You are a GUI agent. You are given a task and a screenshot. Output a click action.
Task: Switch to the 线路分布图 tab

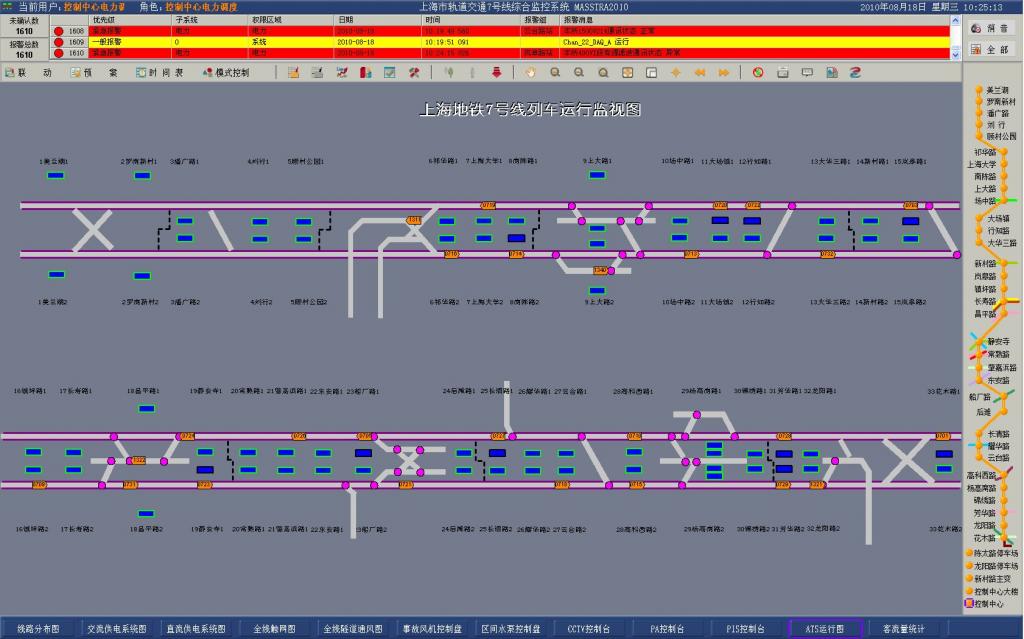coord(38,629)
